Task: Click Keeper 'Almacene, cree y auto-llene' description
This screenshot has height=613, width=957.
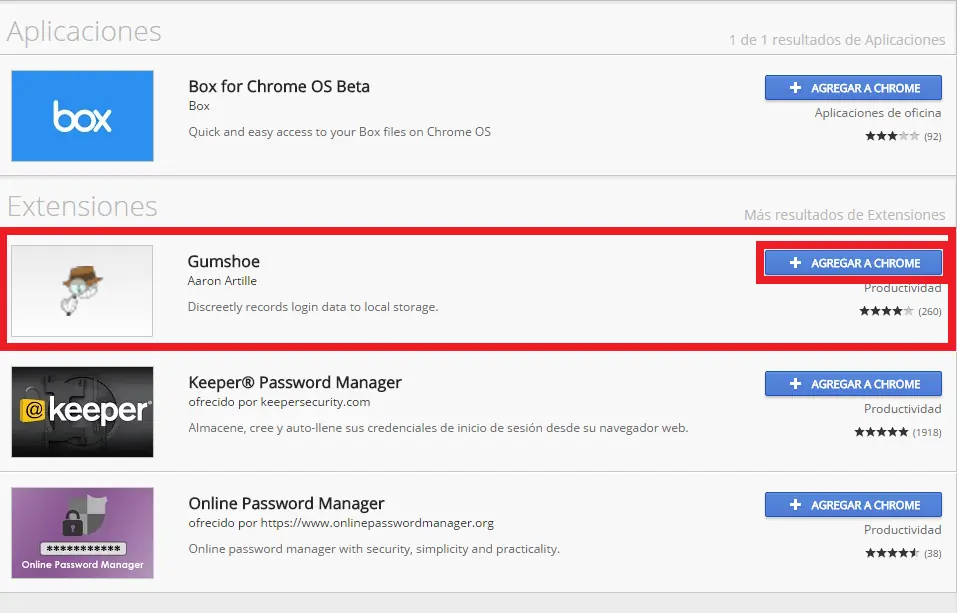Action: pos(438,427)
